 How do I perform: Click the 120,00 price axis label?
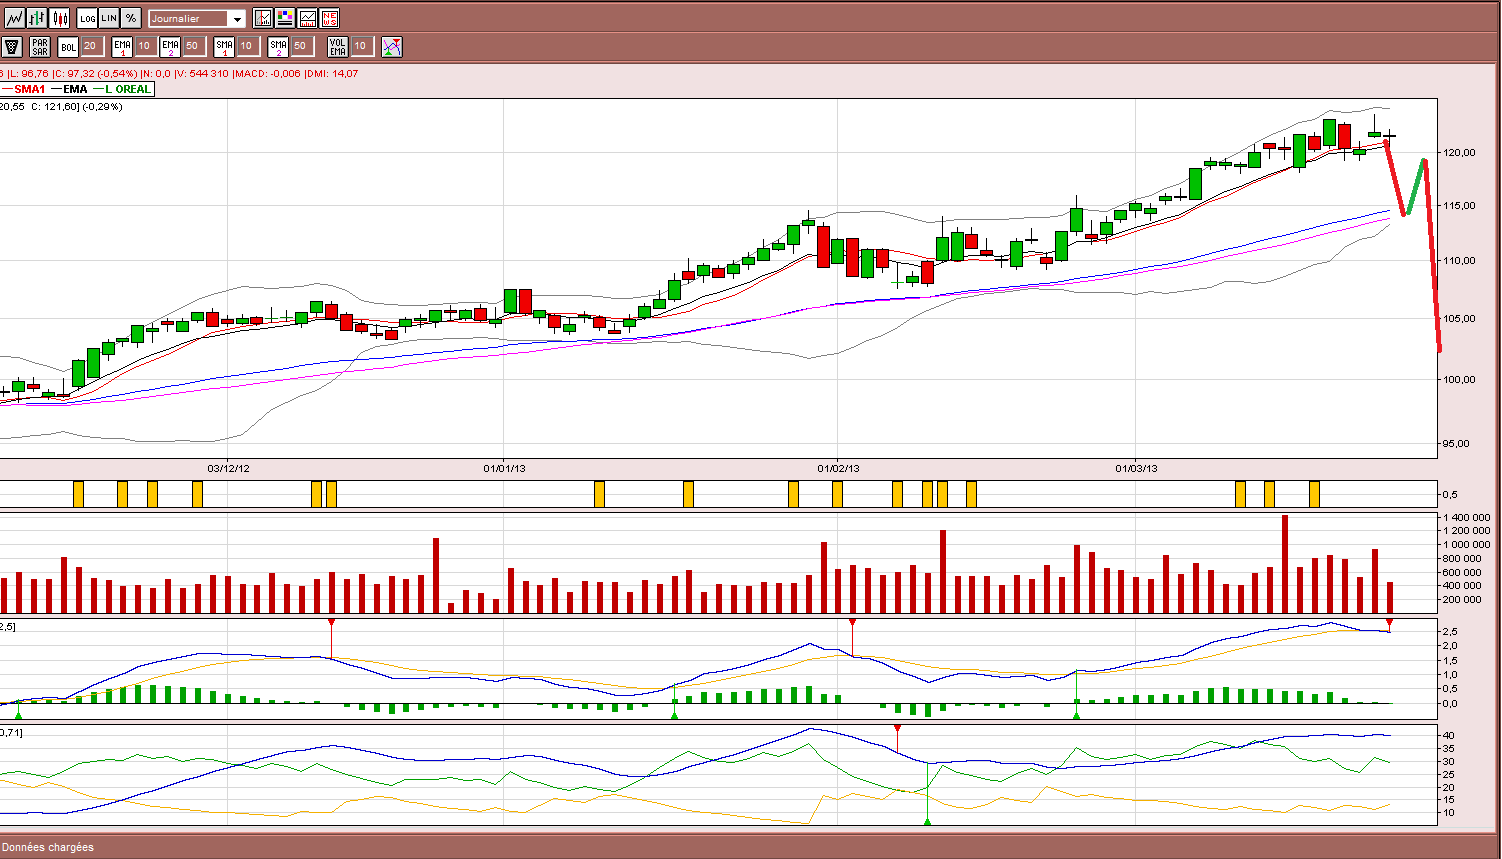click(1459, 152)
